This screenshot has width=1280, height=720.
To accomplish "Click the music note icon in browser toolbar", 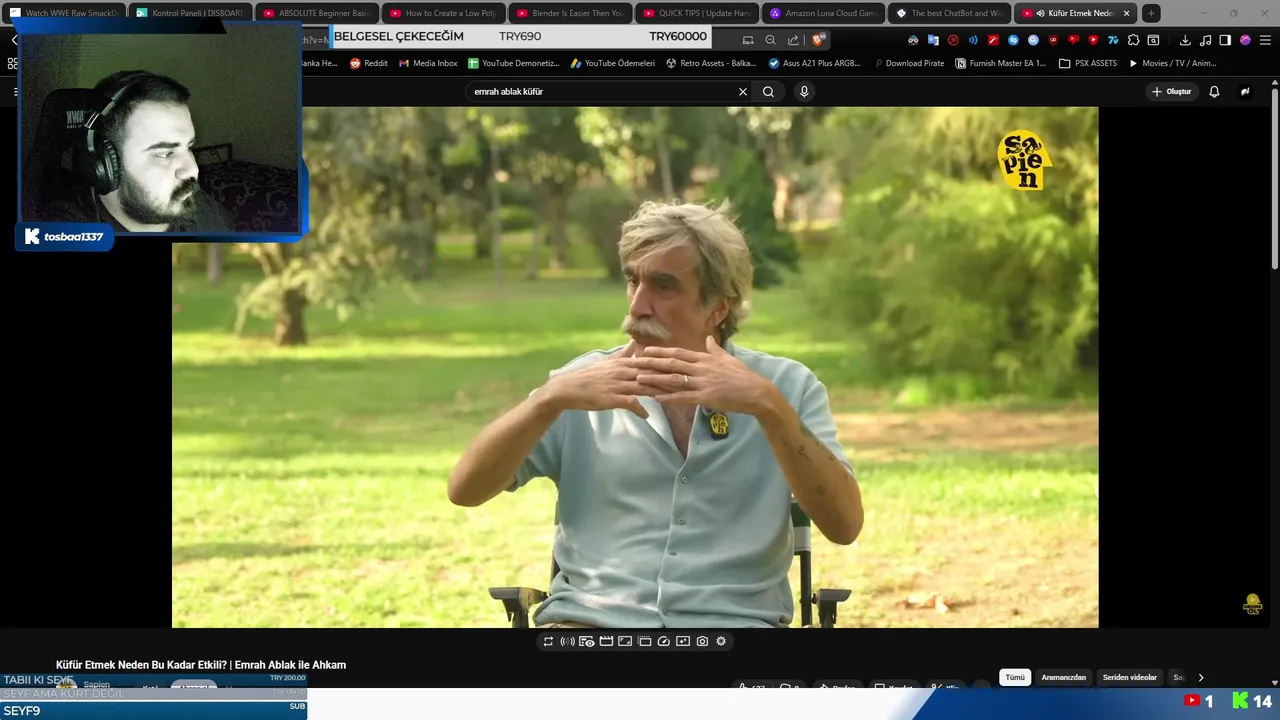I will point(1205,40).
